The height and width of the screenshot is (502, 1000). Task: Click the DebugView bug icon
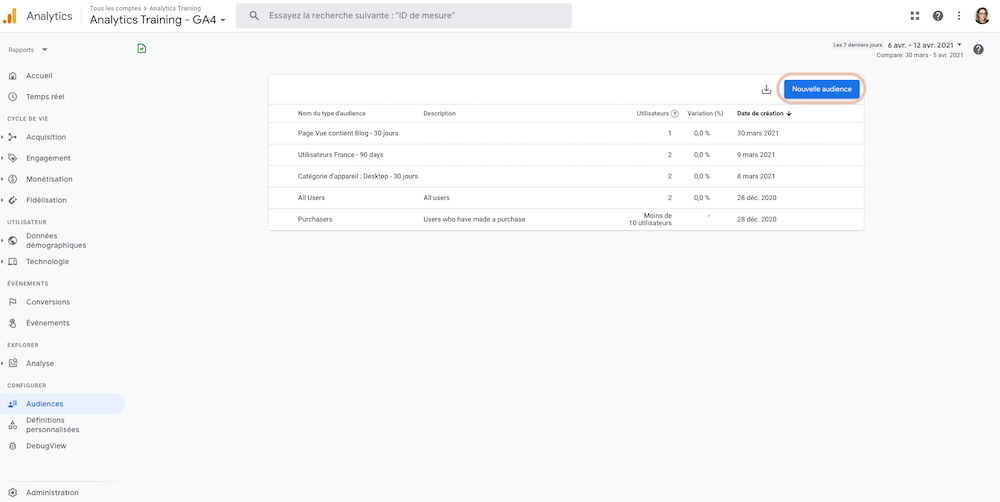[13, 446]
